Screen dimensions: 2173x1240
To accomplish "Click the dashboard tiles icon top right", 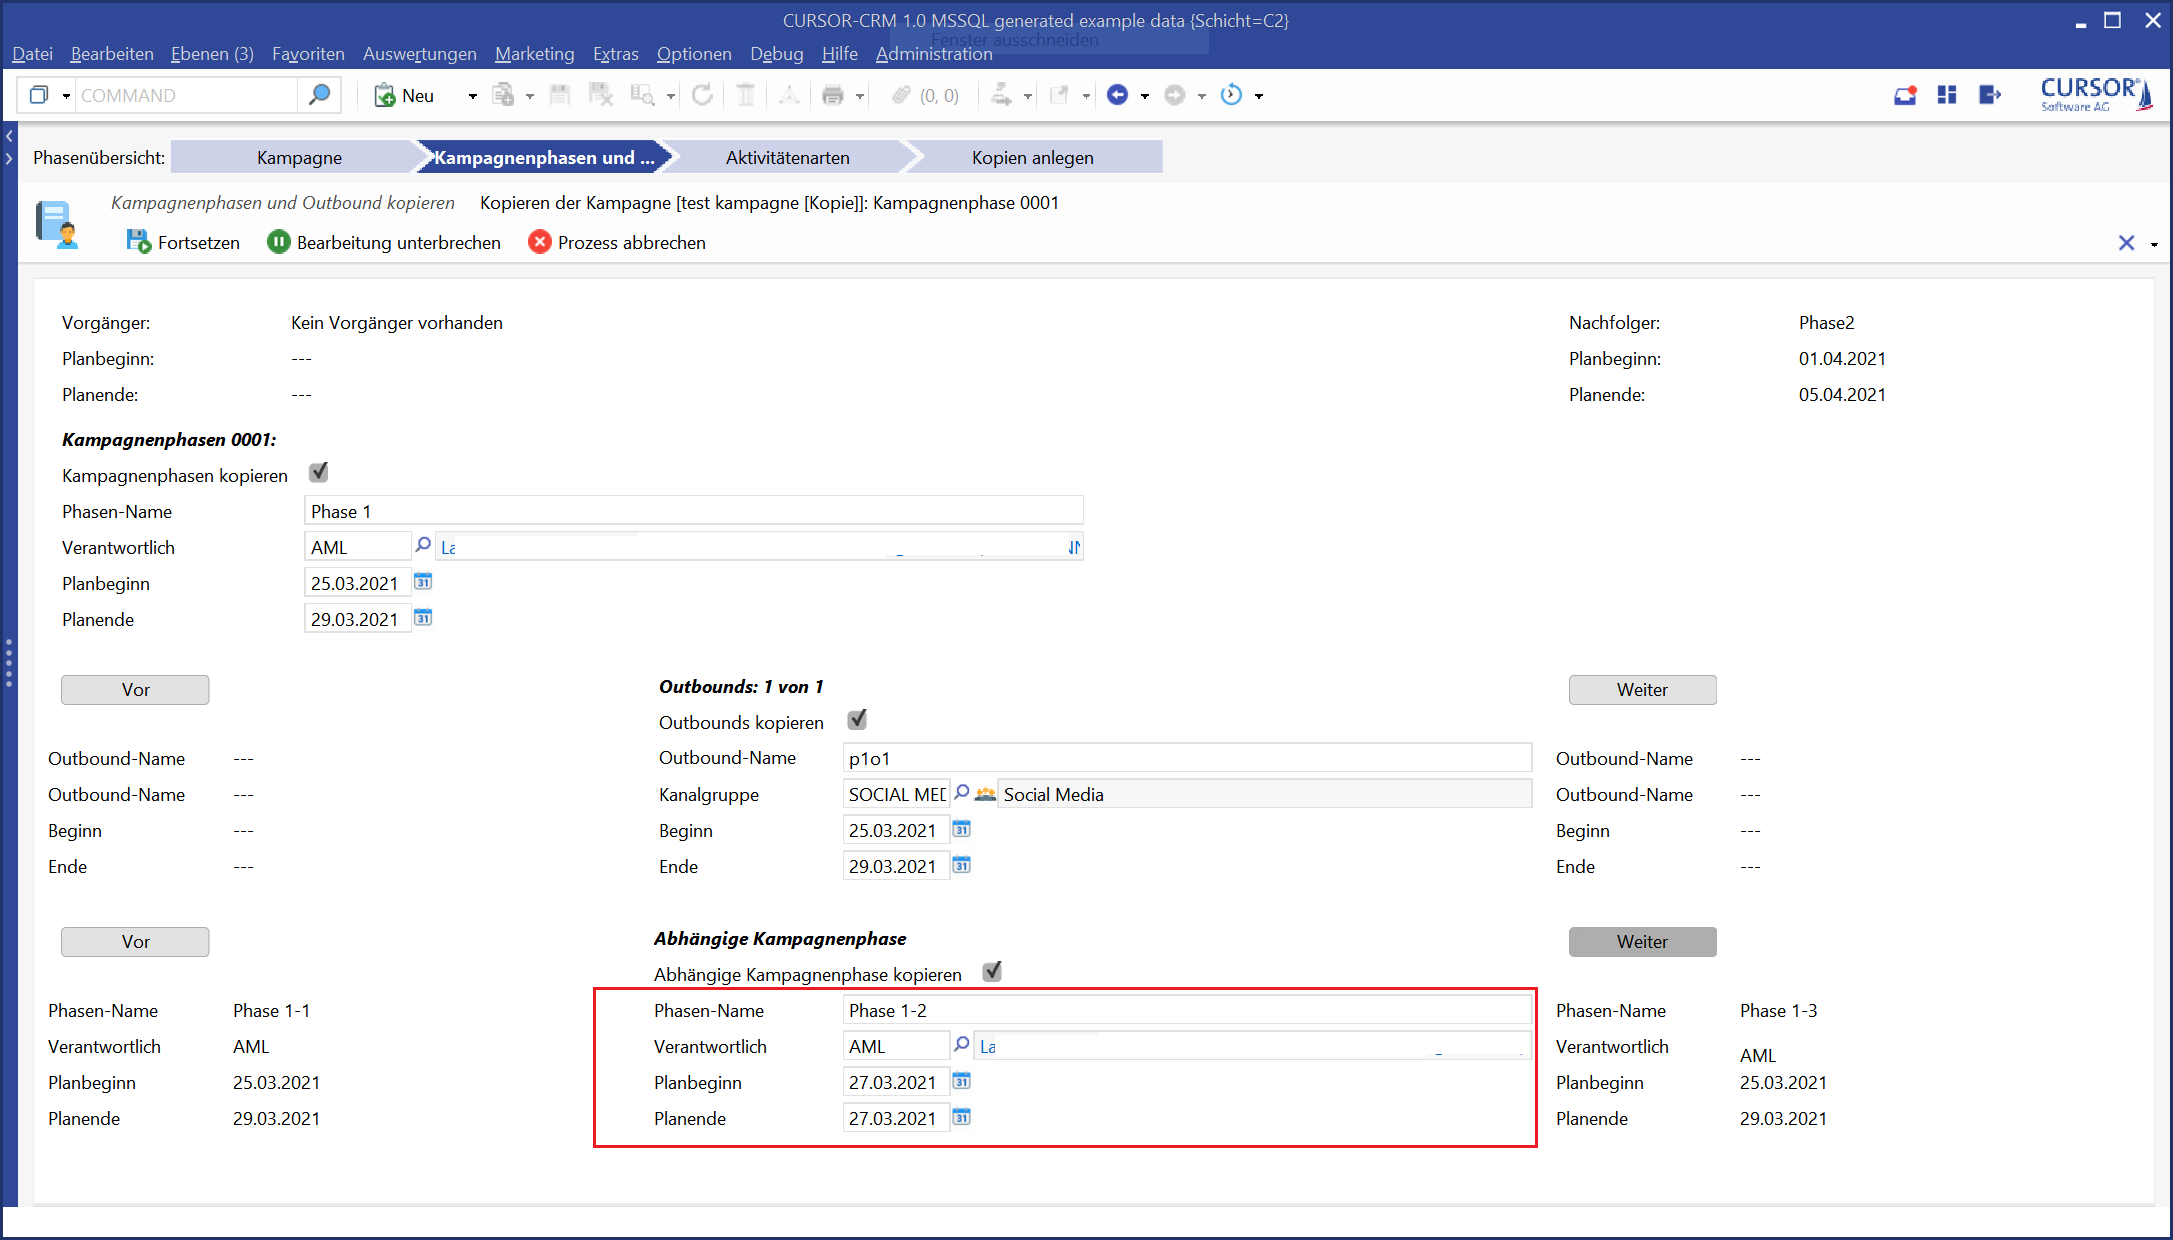I will coord(1946,95).
